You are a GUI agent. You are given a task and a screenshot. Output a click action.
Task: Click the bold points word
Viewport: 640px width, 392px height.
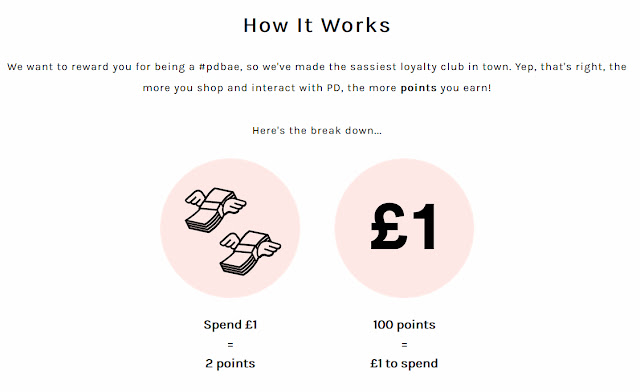tap(418, 88)
